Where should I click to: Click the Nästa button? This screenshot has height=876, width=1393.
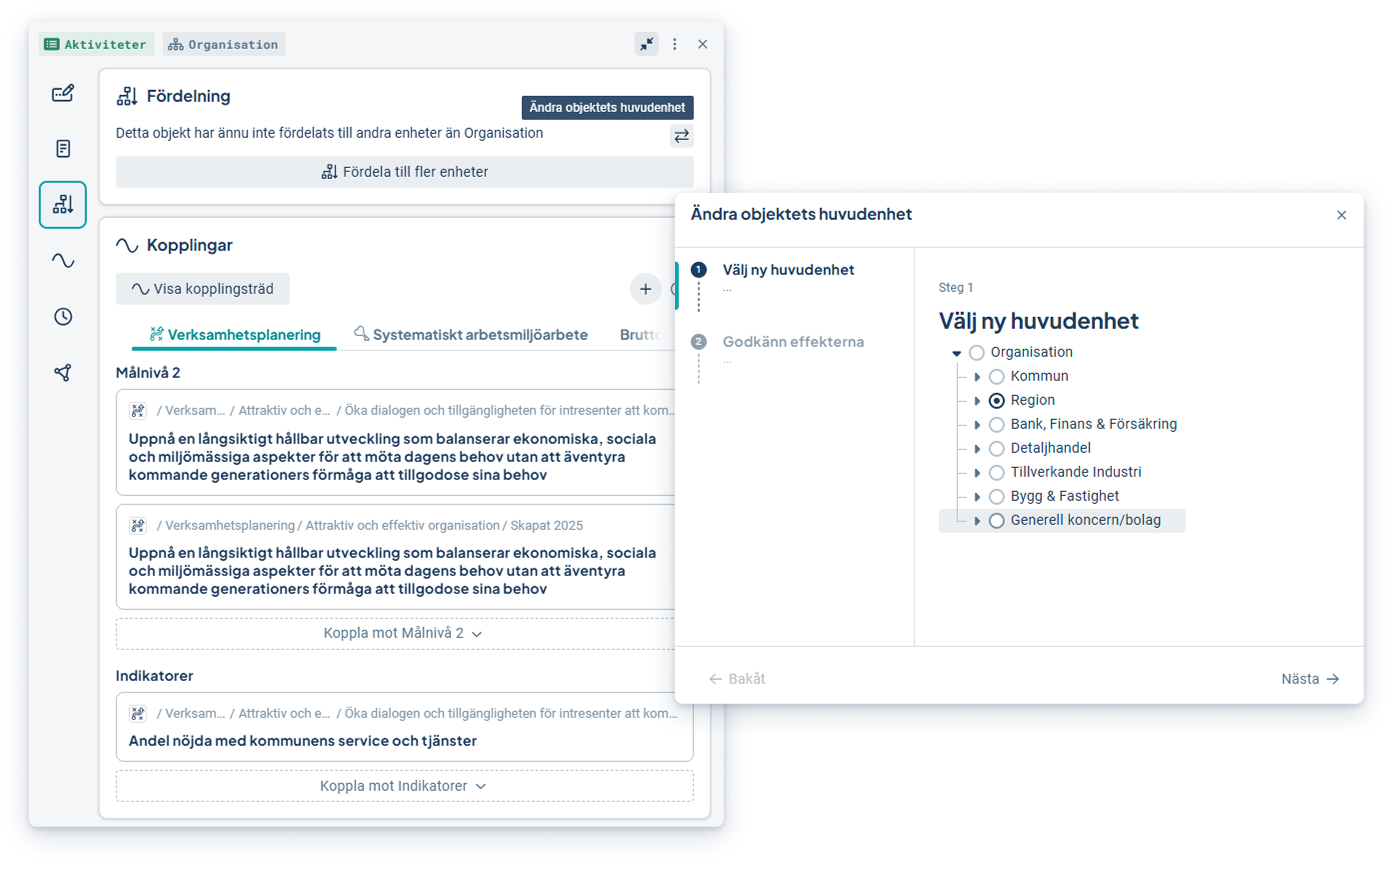pos(1309,679)
